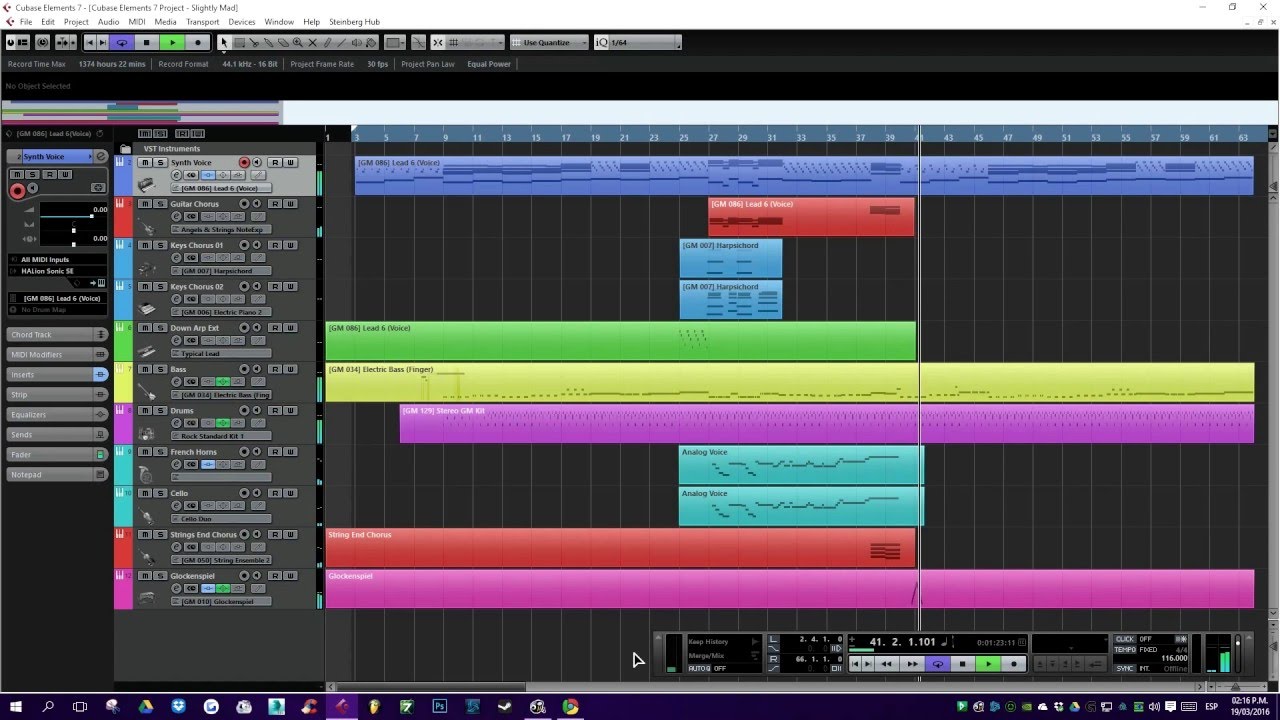Image resolution: width=1280 pixels, height=720 pixels.
Task: Click the Notepad inspector tab
Action: 57,475
